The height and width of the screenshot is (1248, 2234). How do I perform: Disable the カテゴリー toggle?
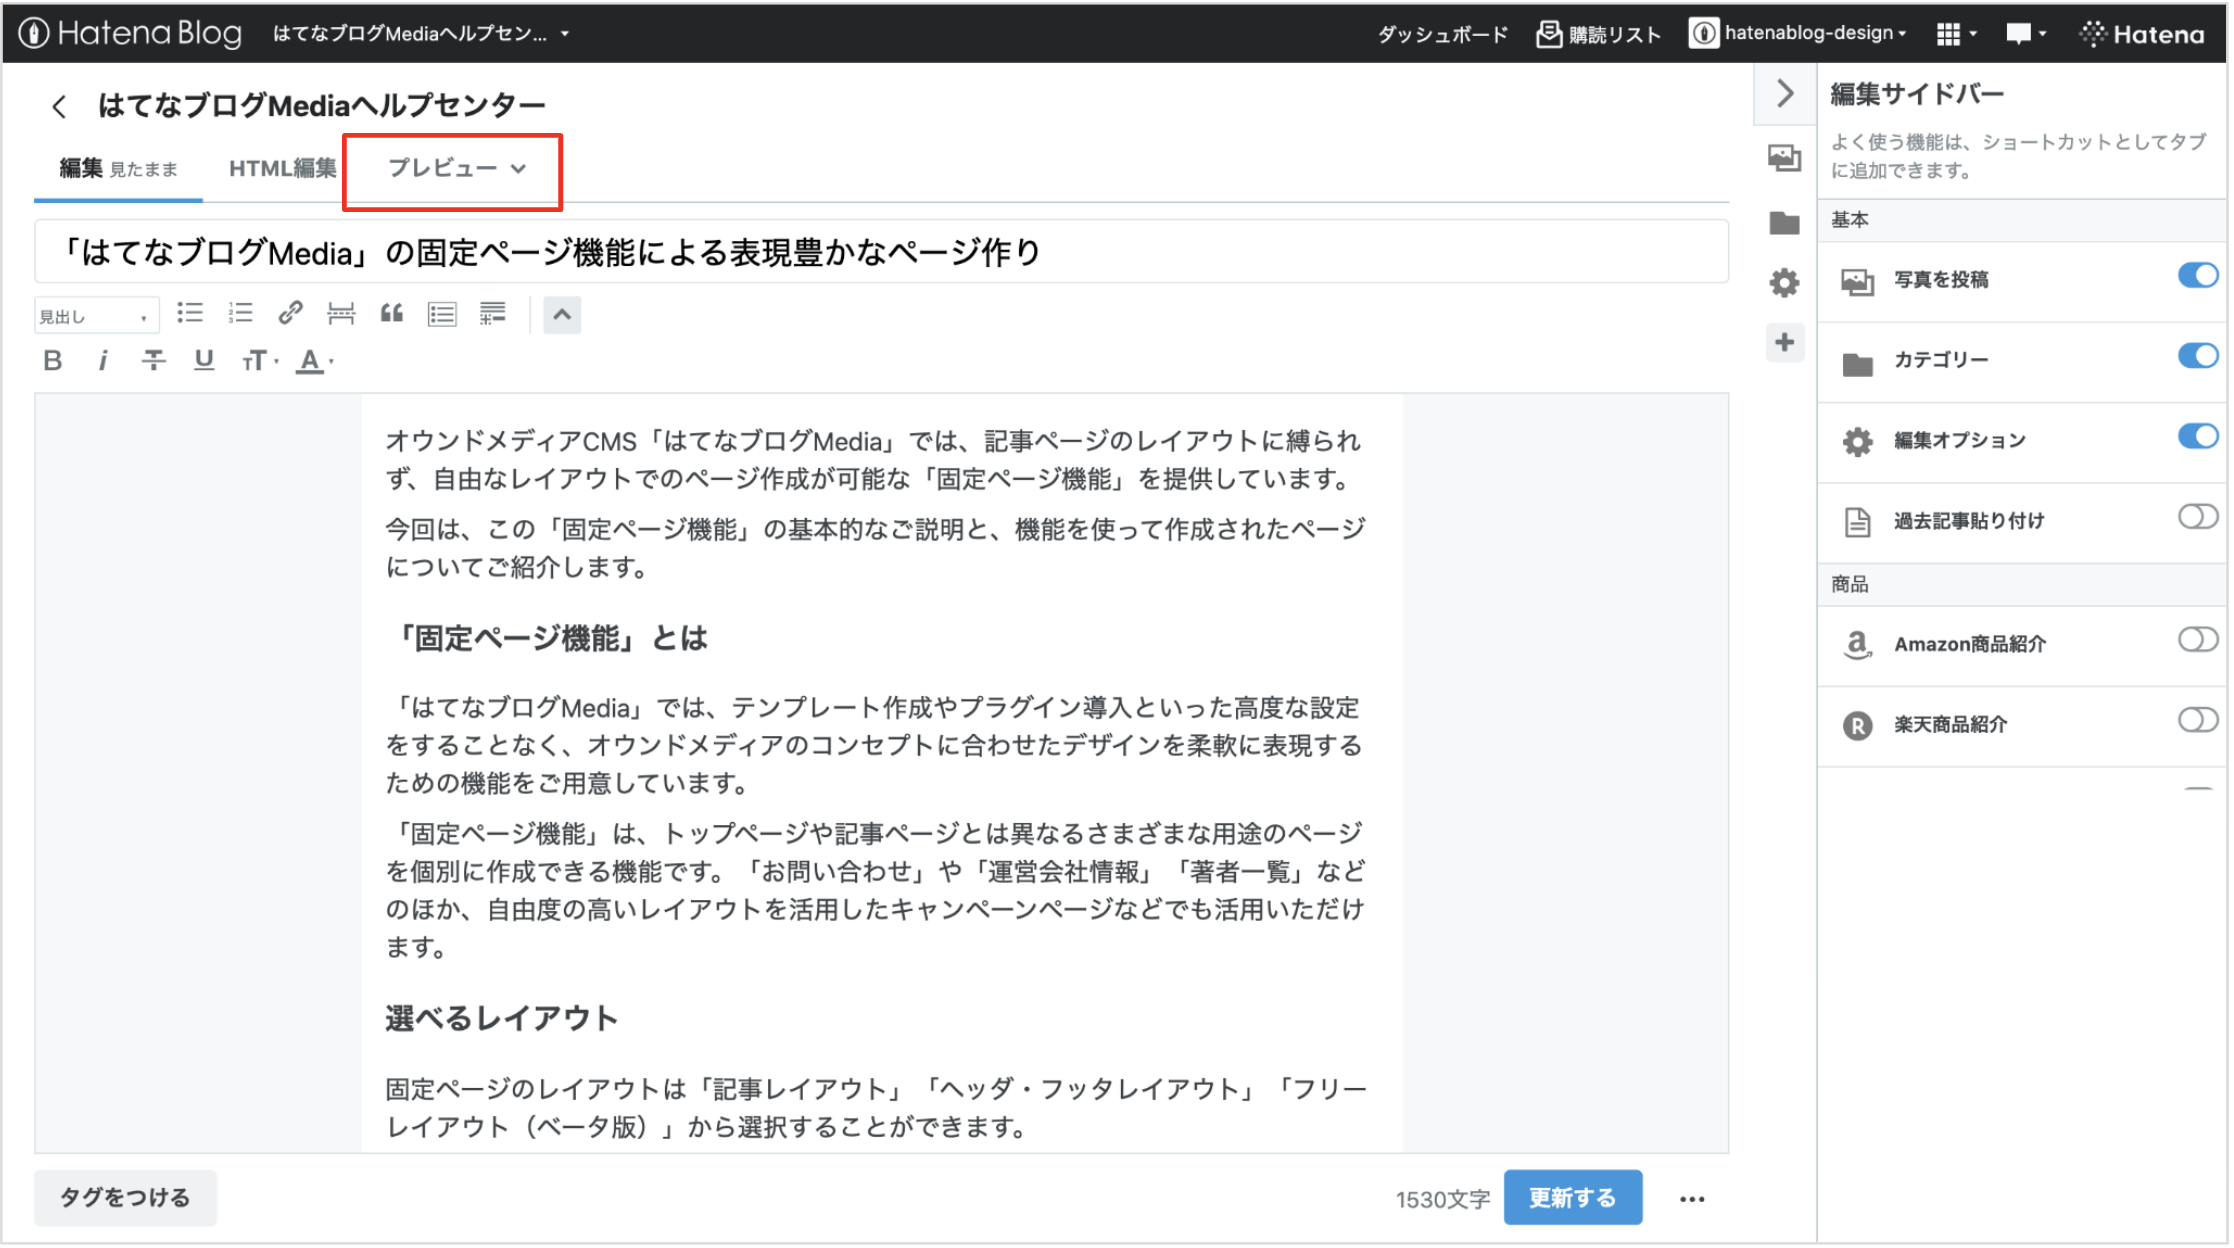click(x=2197, y=355)
